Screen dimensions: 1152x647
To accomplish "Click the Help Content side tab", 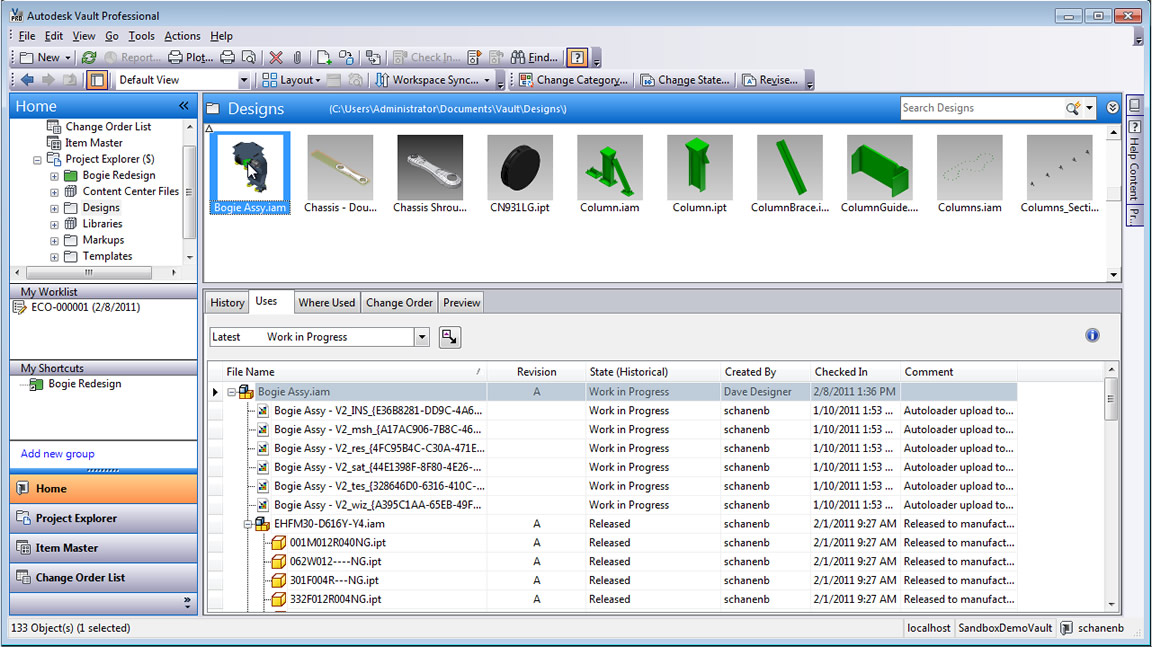I will pos(1134,160).
